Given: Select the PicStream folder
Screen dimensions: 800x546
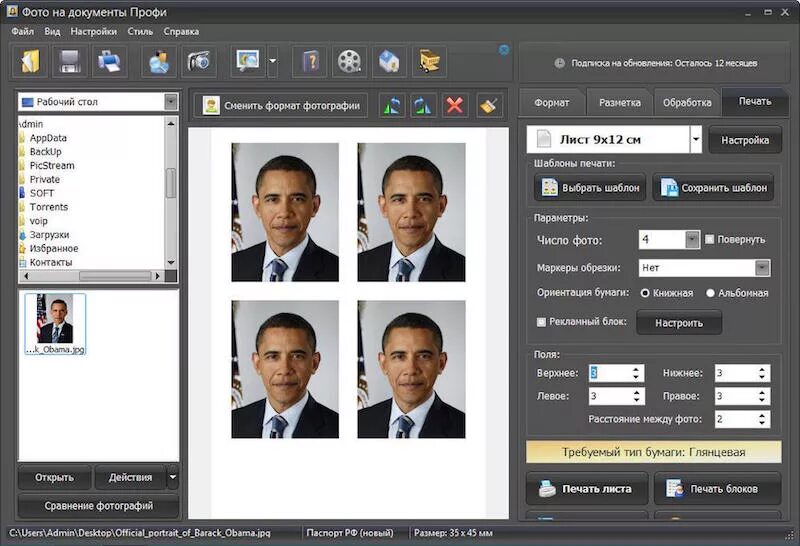Looking at the screenshot, I should (x=52, y=165).
